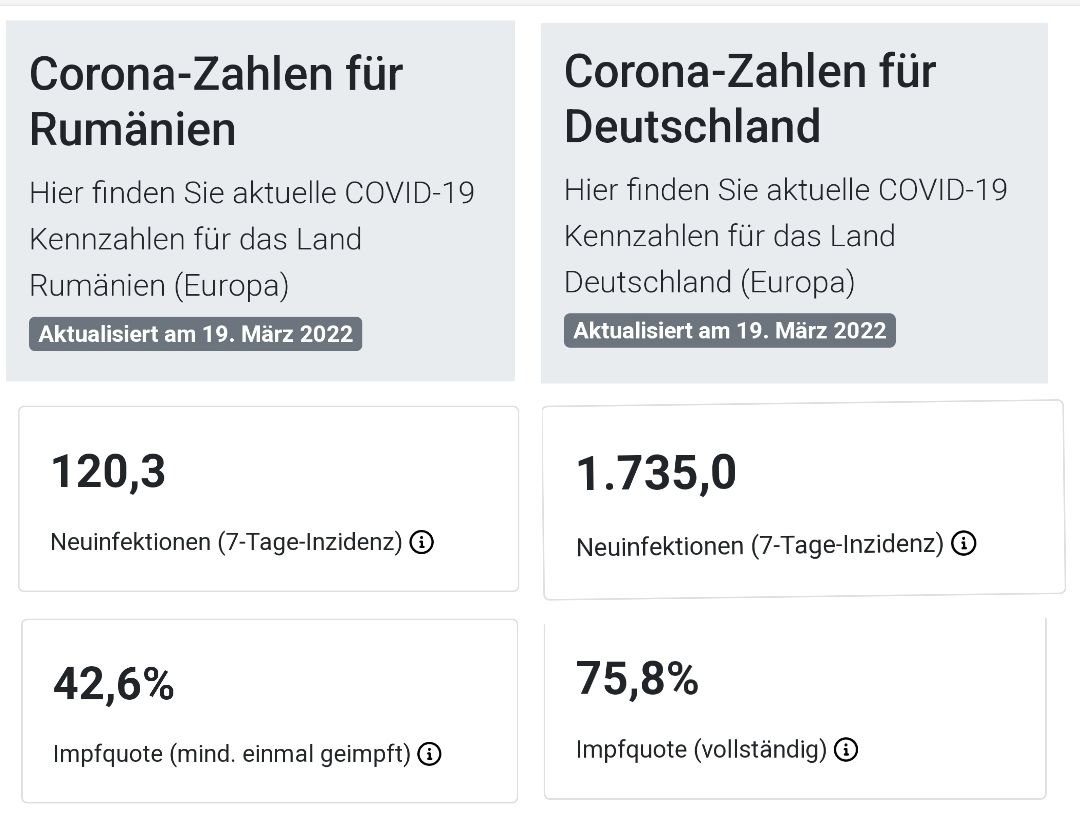This screenshot has height=820, width=1080.
Task: Click the 'Rumänien (Europa)' description line
Action: click(159, 286)
